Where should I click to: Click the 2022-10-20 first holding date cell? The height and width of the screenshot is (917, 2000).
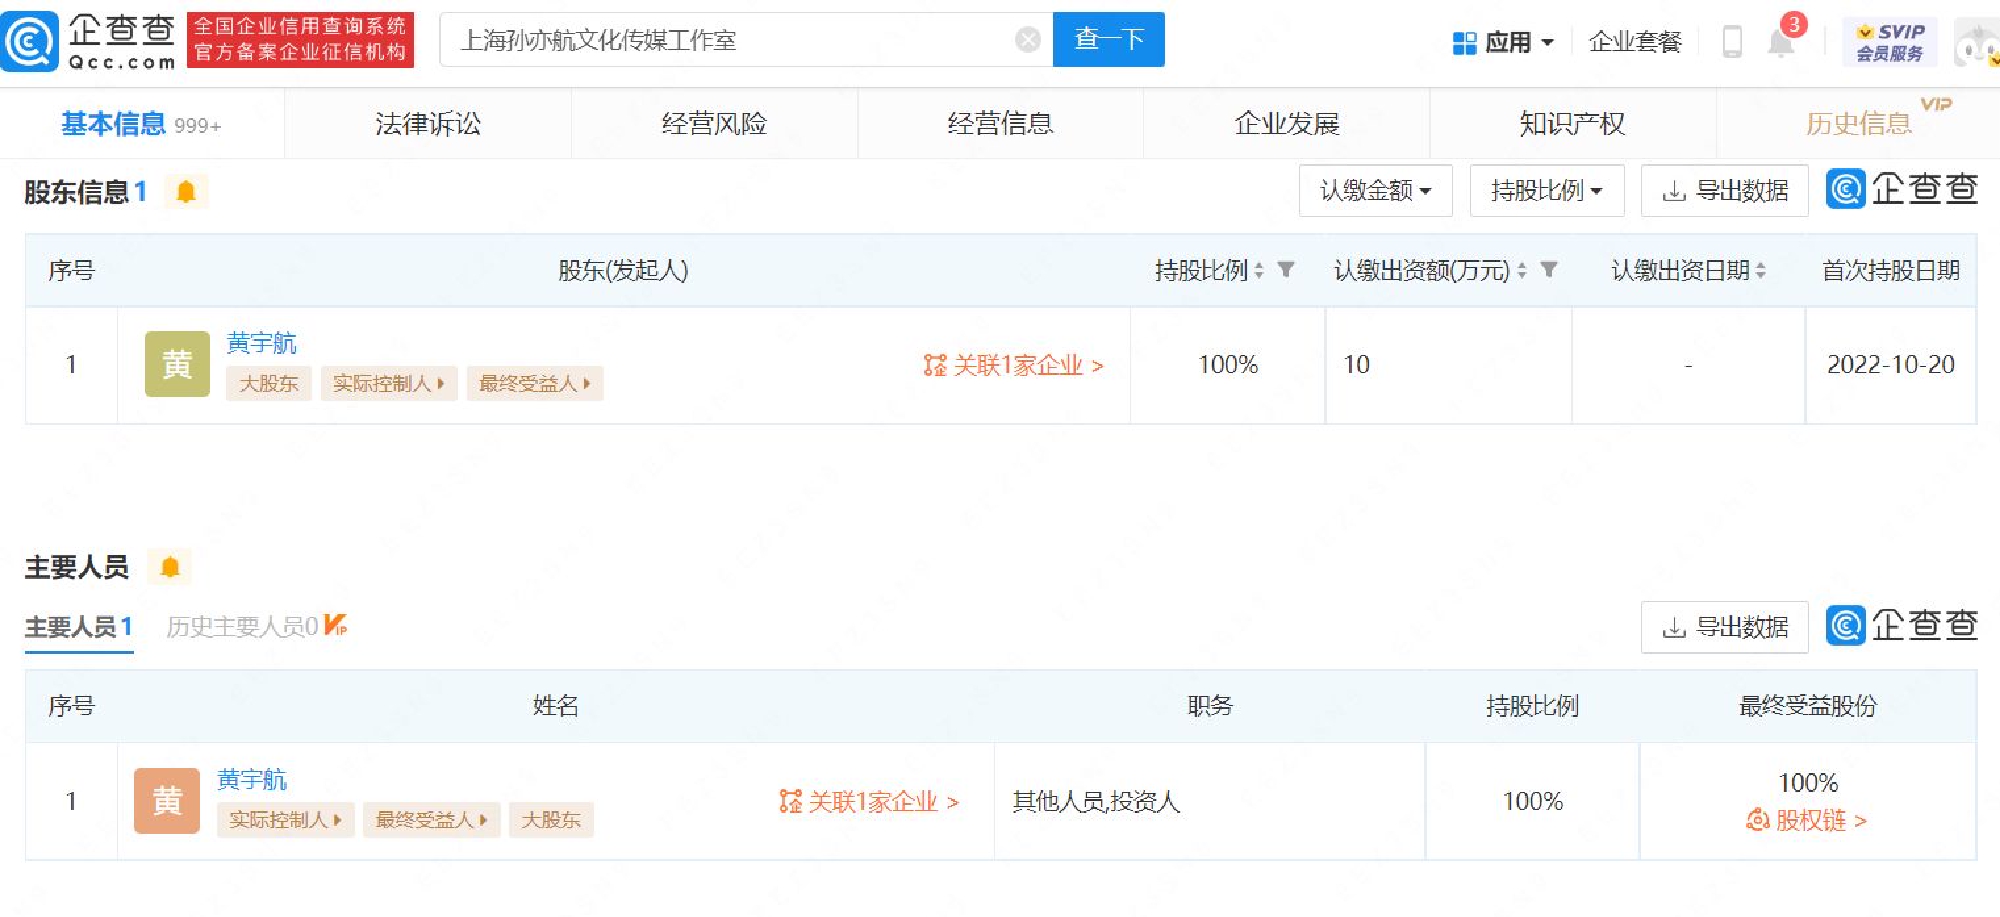click(1891, 365)
